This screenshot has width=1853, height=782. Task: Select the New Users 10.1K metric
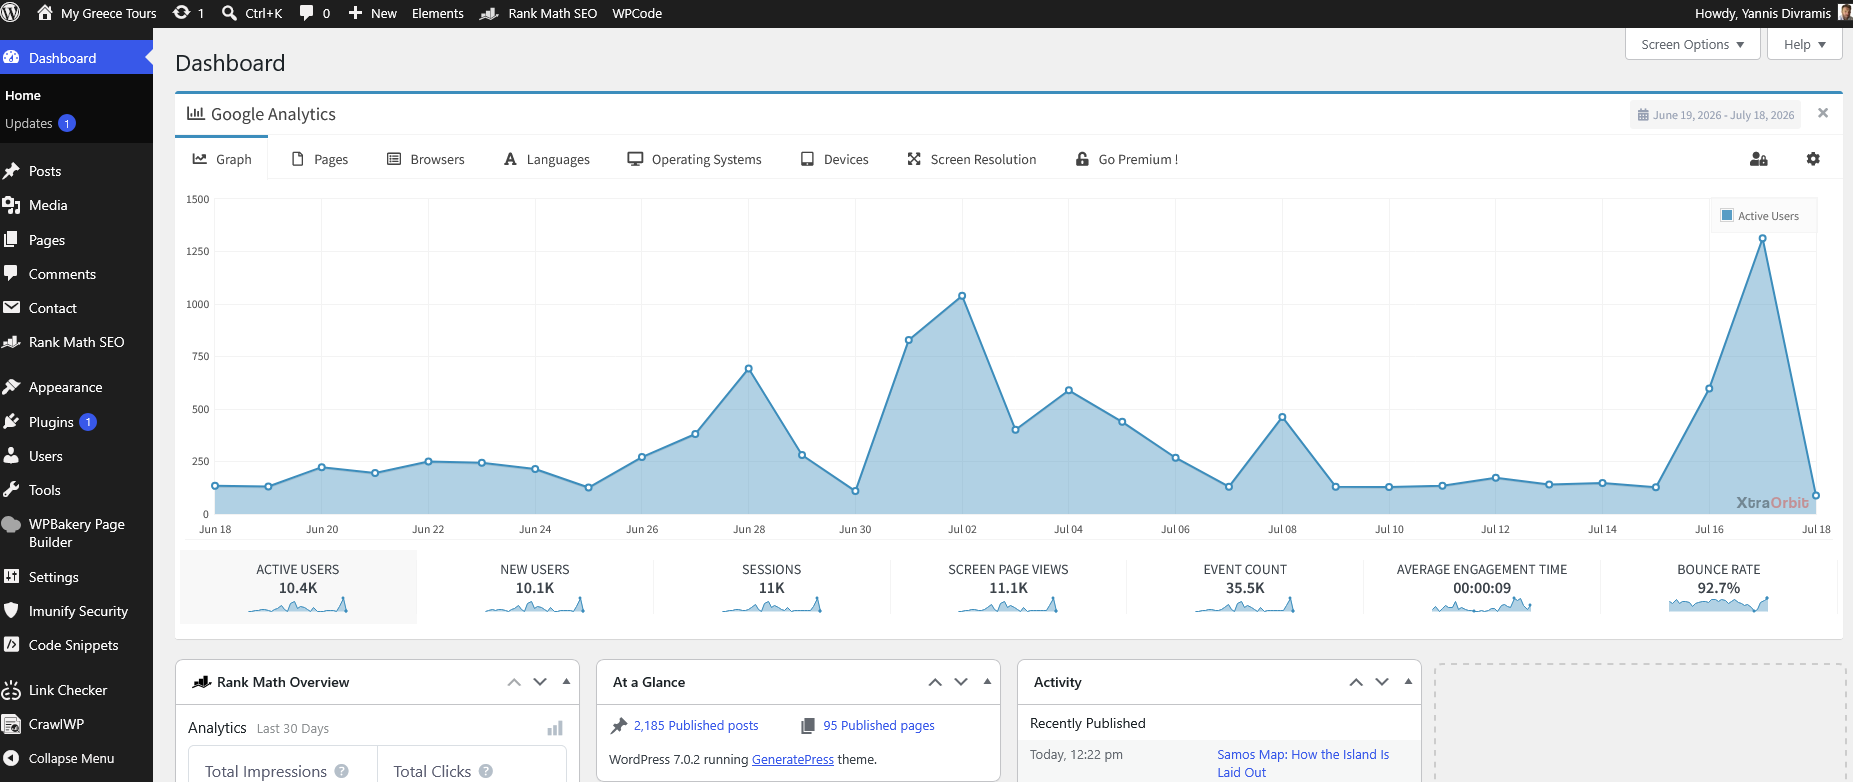535,587
